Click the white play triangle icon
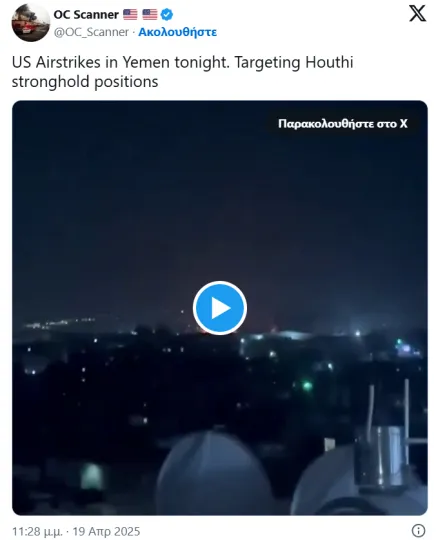Viewport: 436px width, 540px height. click(221, 308)
